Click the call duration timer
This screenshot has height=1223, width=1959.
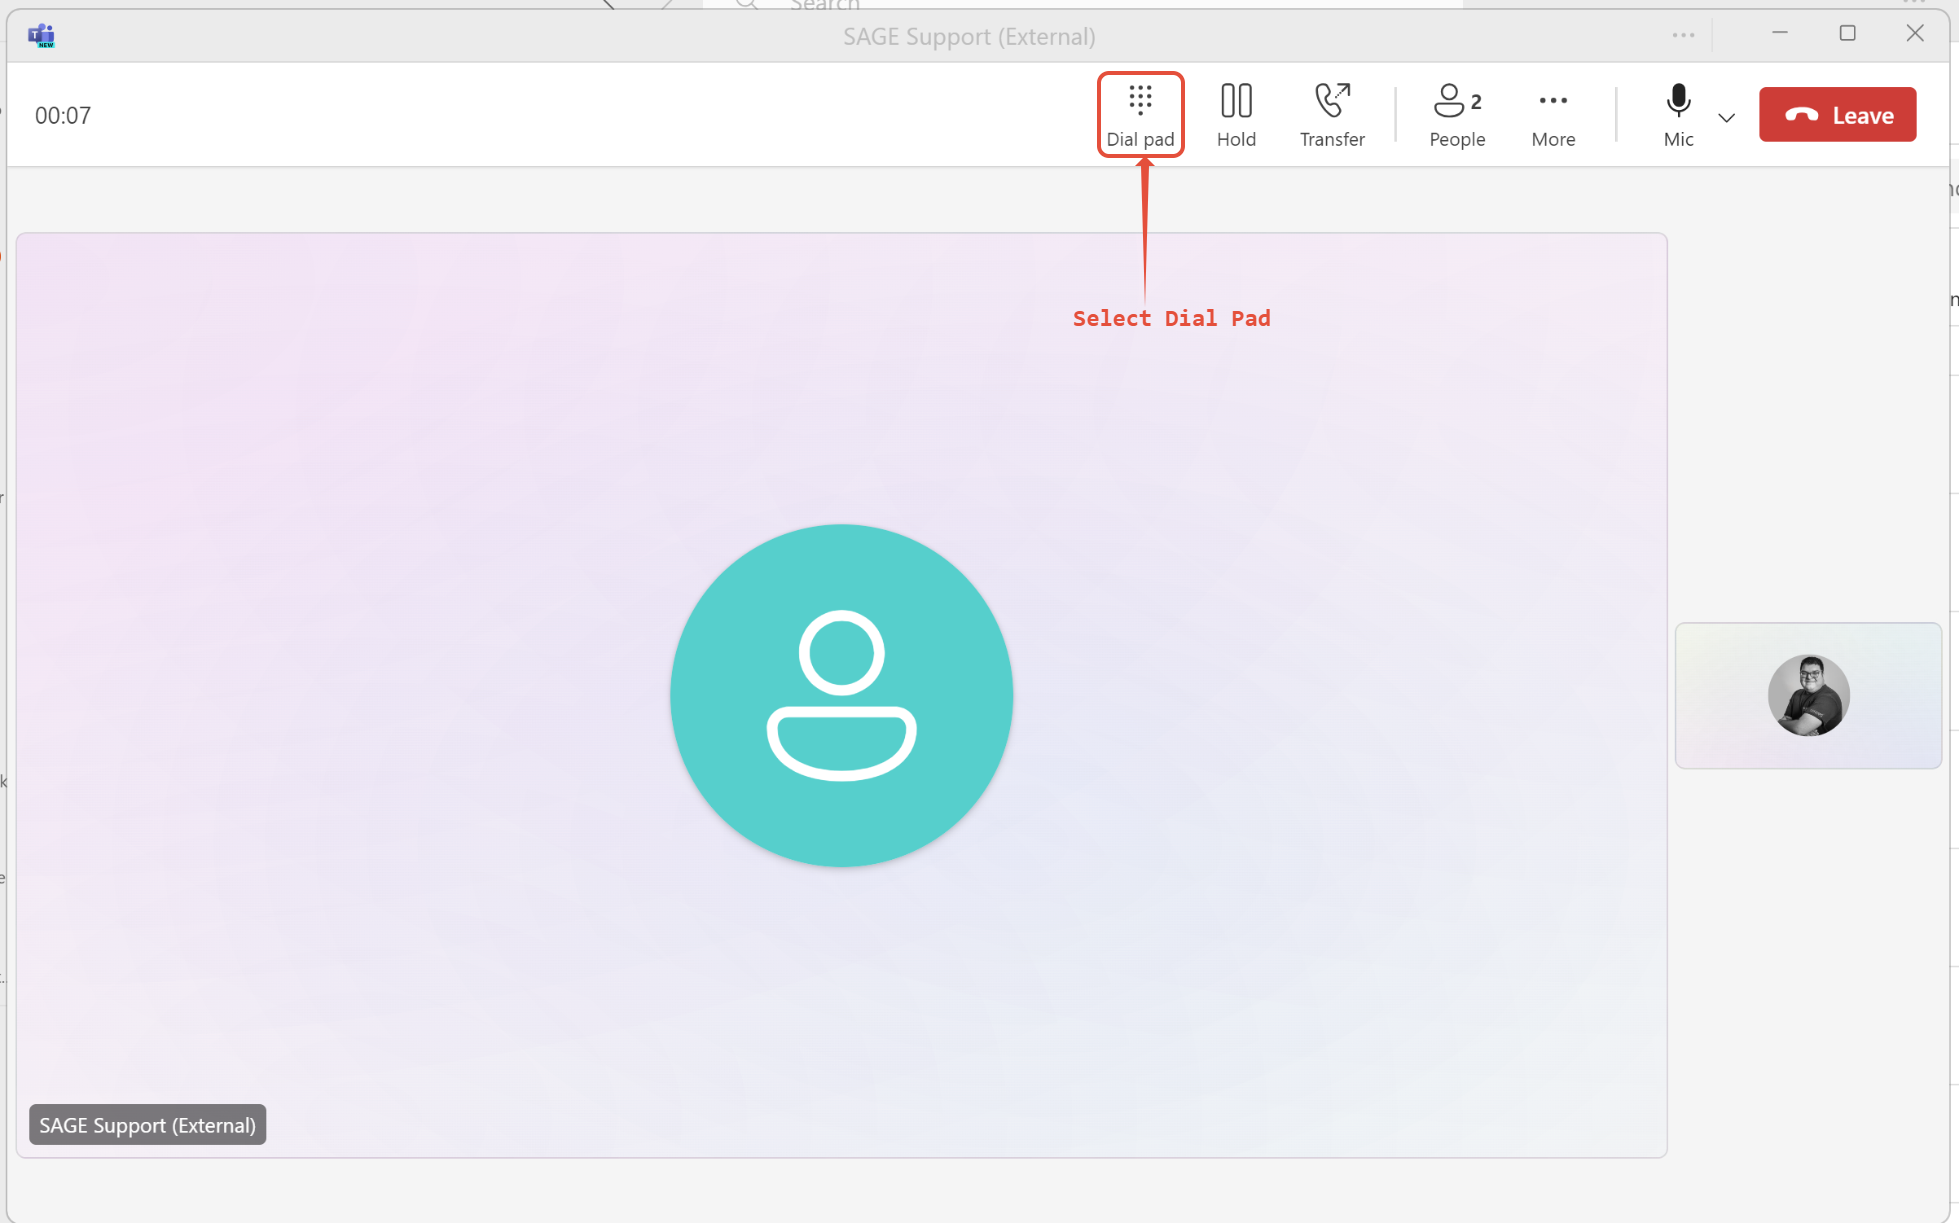[63, 116]
